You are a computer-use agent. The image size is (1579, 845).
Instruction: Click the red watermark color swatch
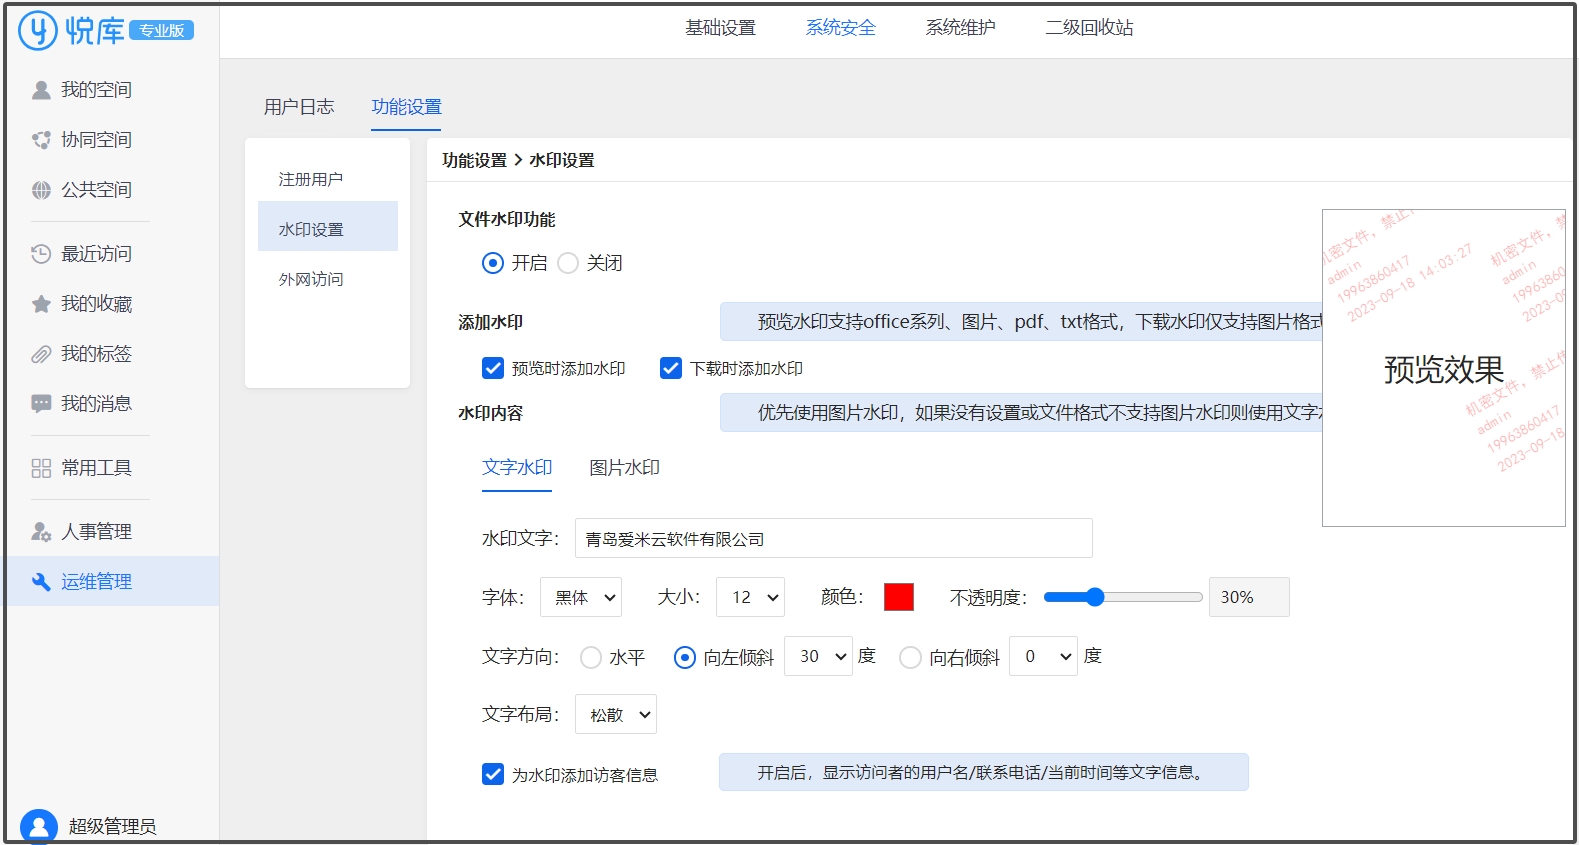click(899, 597)
